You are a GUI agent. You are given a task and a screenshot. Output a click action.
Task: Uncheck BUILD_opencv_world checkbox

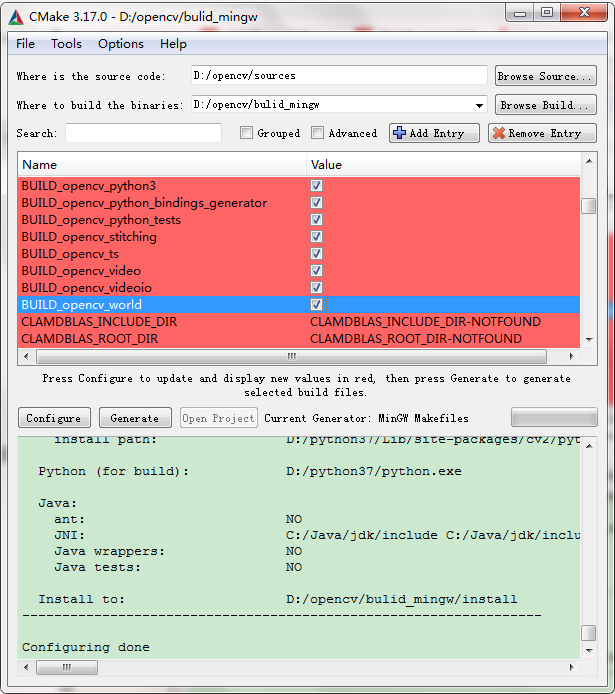coord(316,305)
